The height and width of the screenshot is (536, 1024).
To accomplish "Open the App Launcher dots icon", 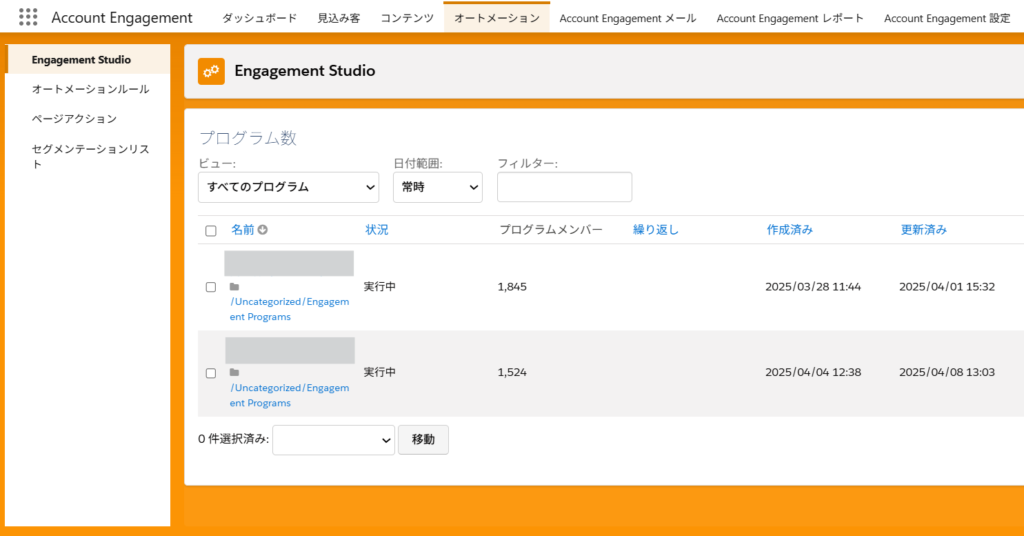I will (x=28, y=17).
